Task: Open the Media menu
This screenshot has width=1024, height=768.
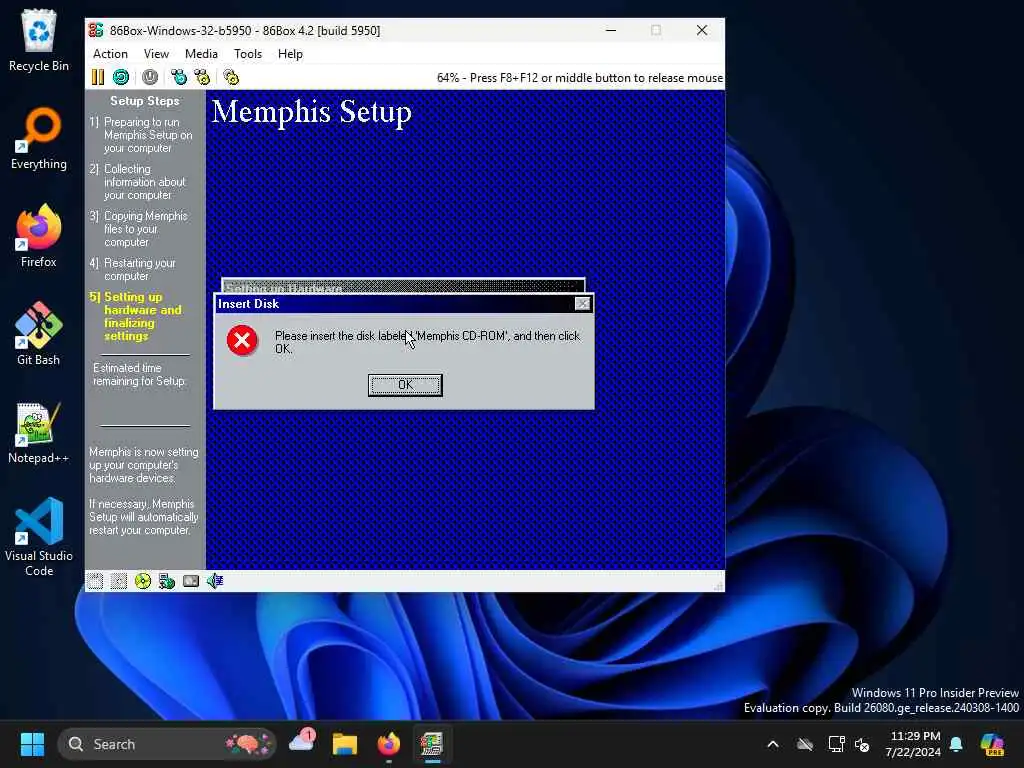Action: (201, 54)
